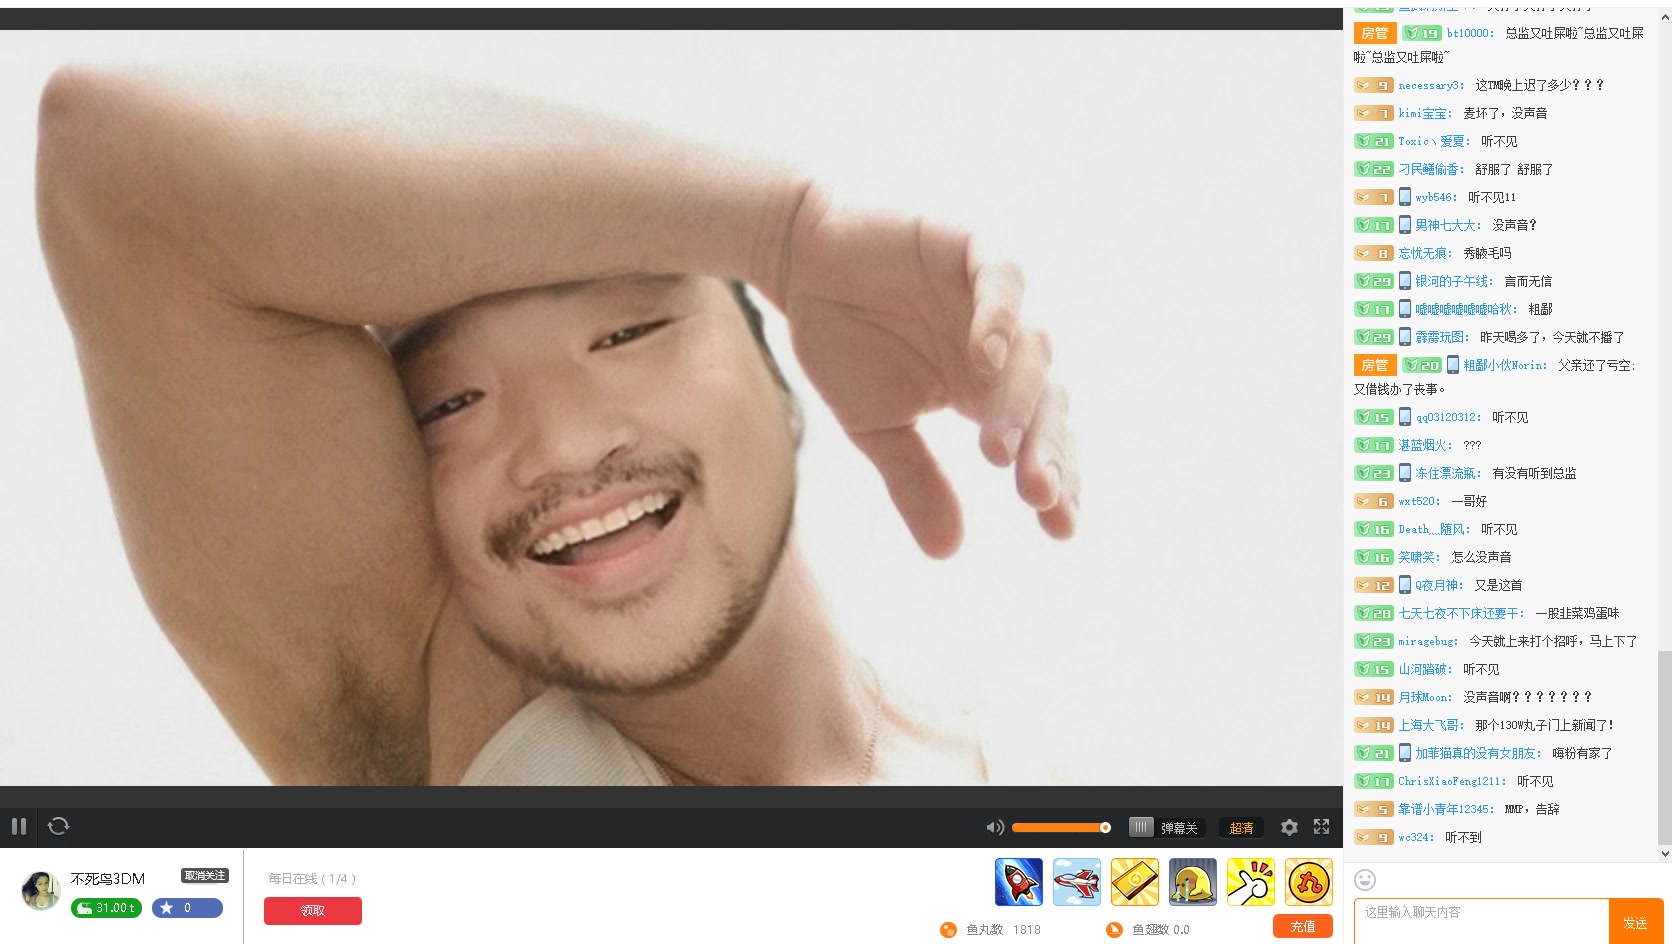This screenshot has width=1672, height=944.
Task: Click the level 6 badge beside wxt520
Action: click(x=1374, y=501)
